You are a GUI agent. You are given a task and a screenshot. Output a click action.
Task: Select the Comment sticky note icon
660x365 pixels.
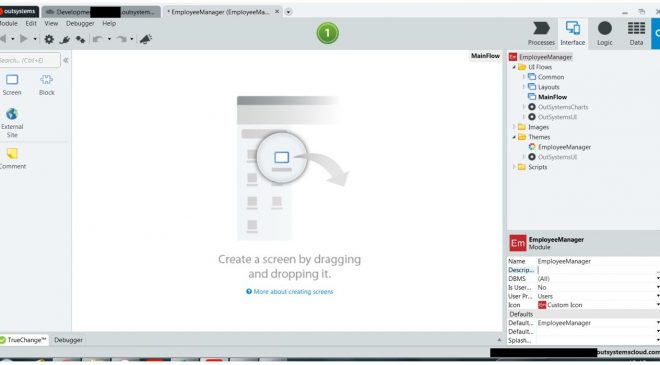(x=12, y=154)
